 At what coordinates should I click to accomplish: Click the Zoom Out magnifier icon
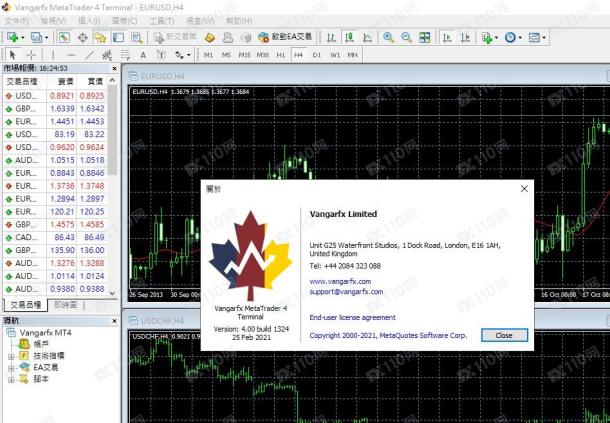click(407, 37)
